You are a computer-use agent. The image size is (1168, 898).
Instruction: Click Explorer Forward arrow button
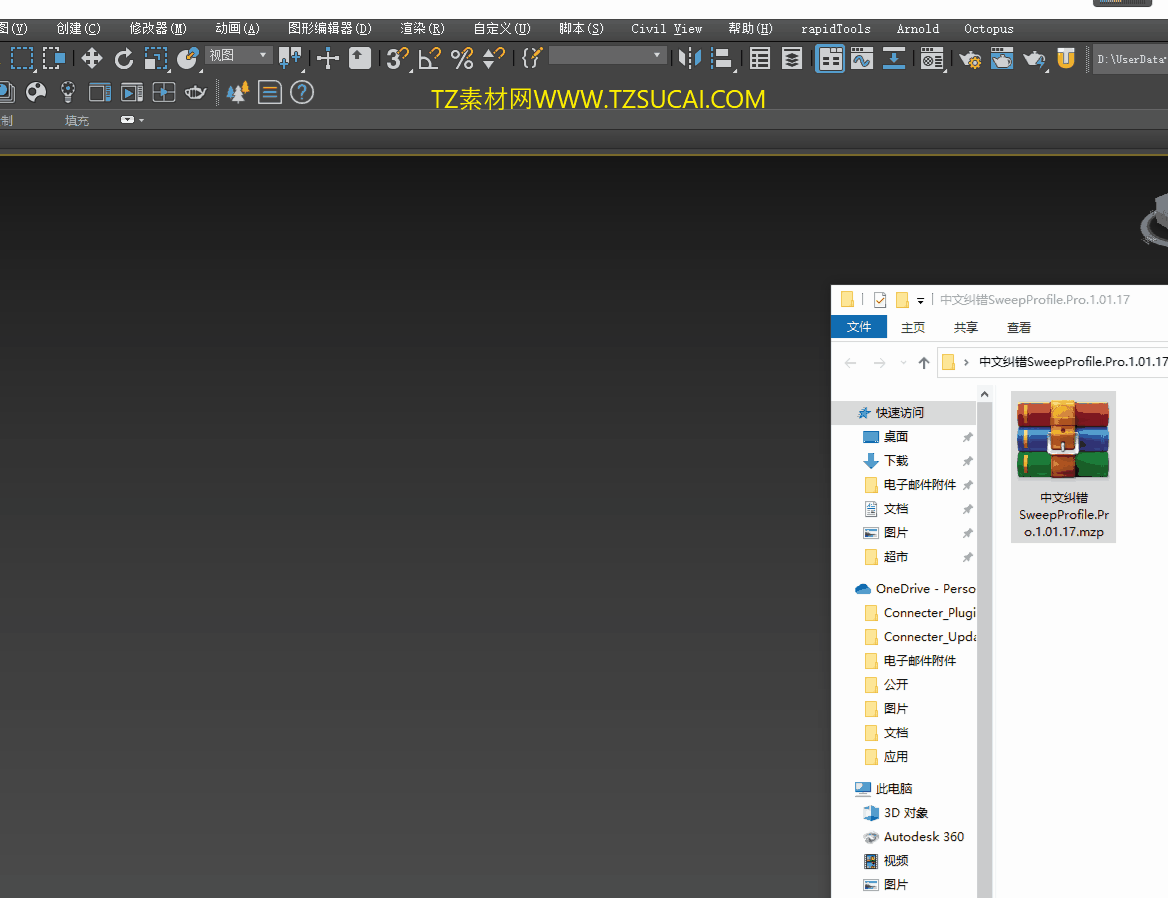click(880, 363)
